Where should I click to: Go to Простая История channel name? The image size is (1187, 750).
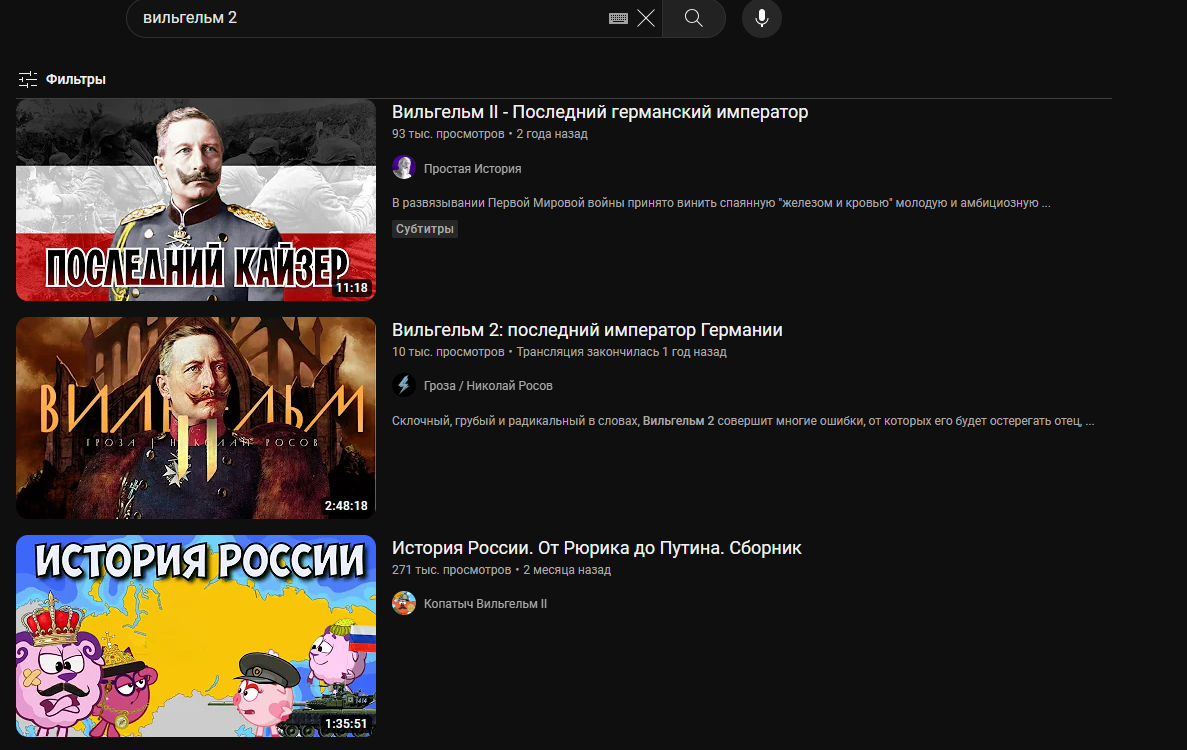(x=472, y=169)
